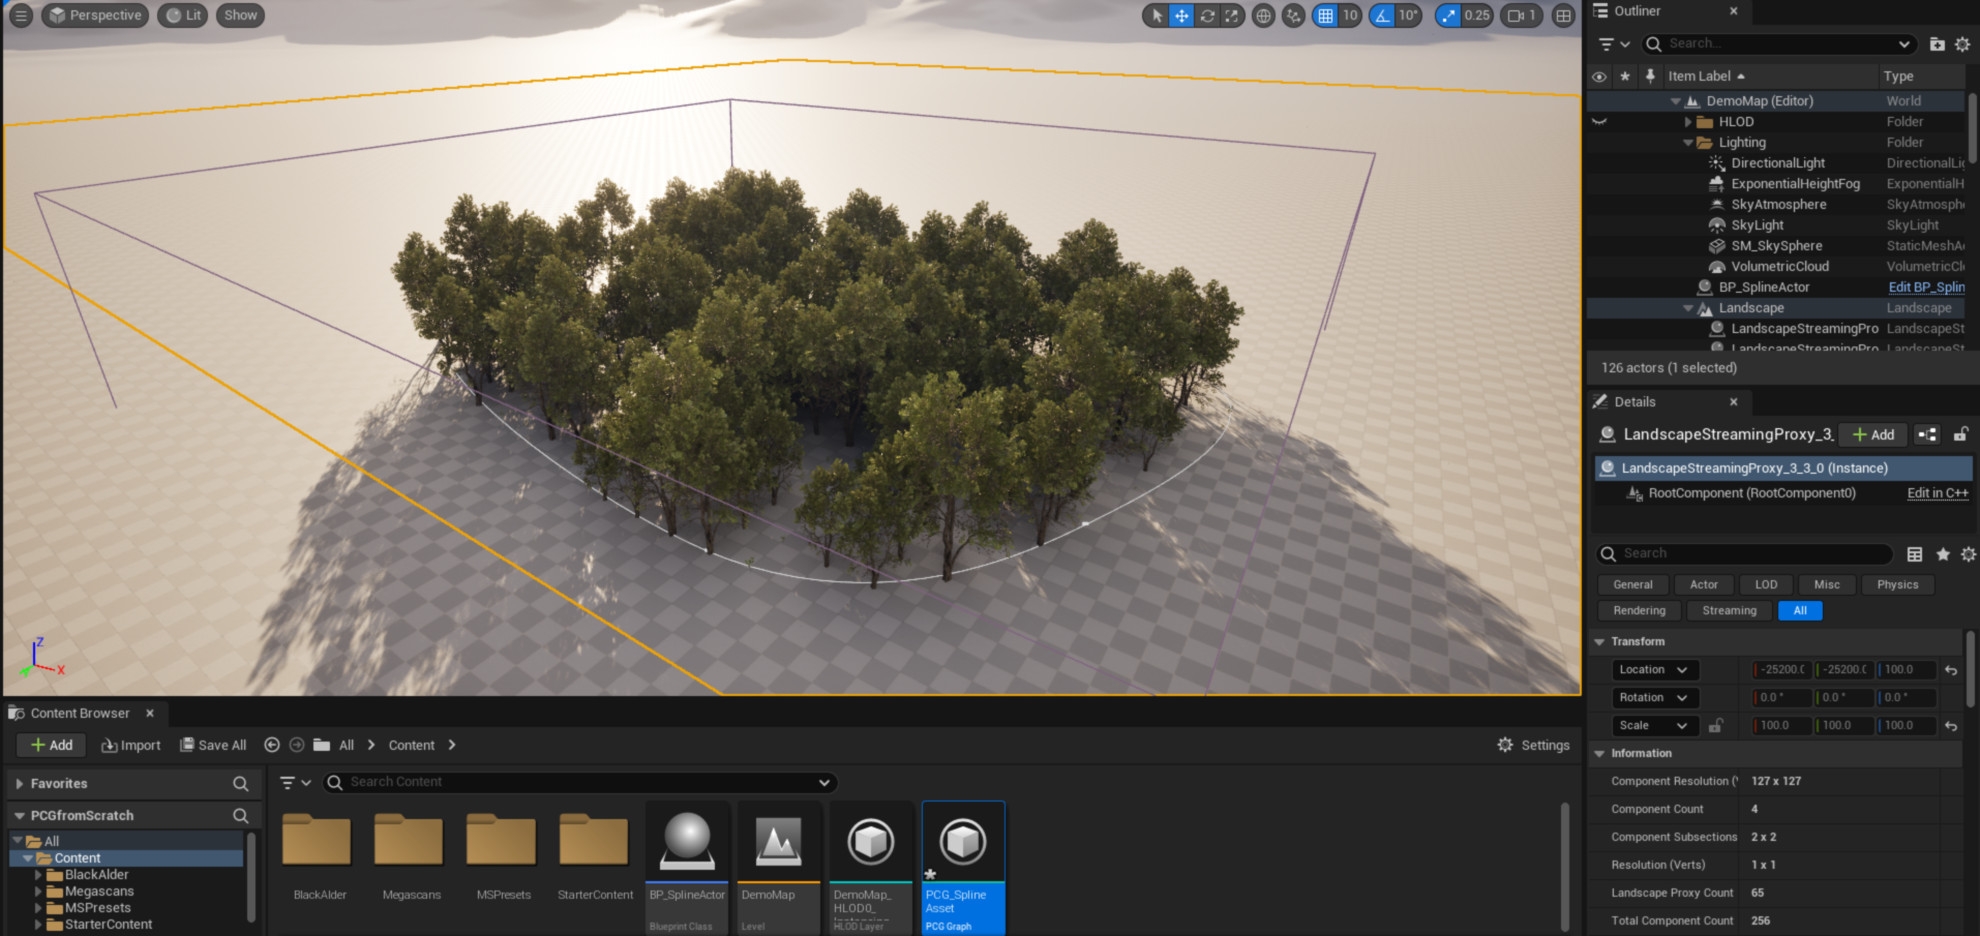Click the surface snapping icon
The height and width of the screenshot is (936, 1980).
click(1293, 15)
